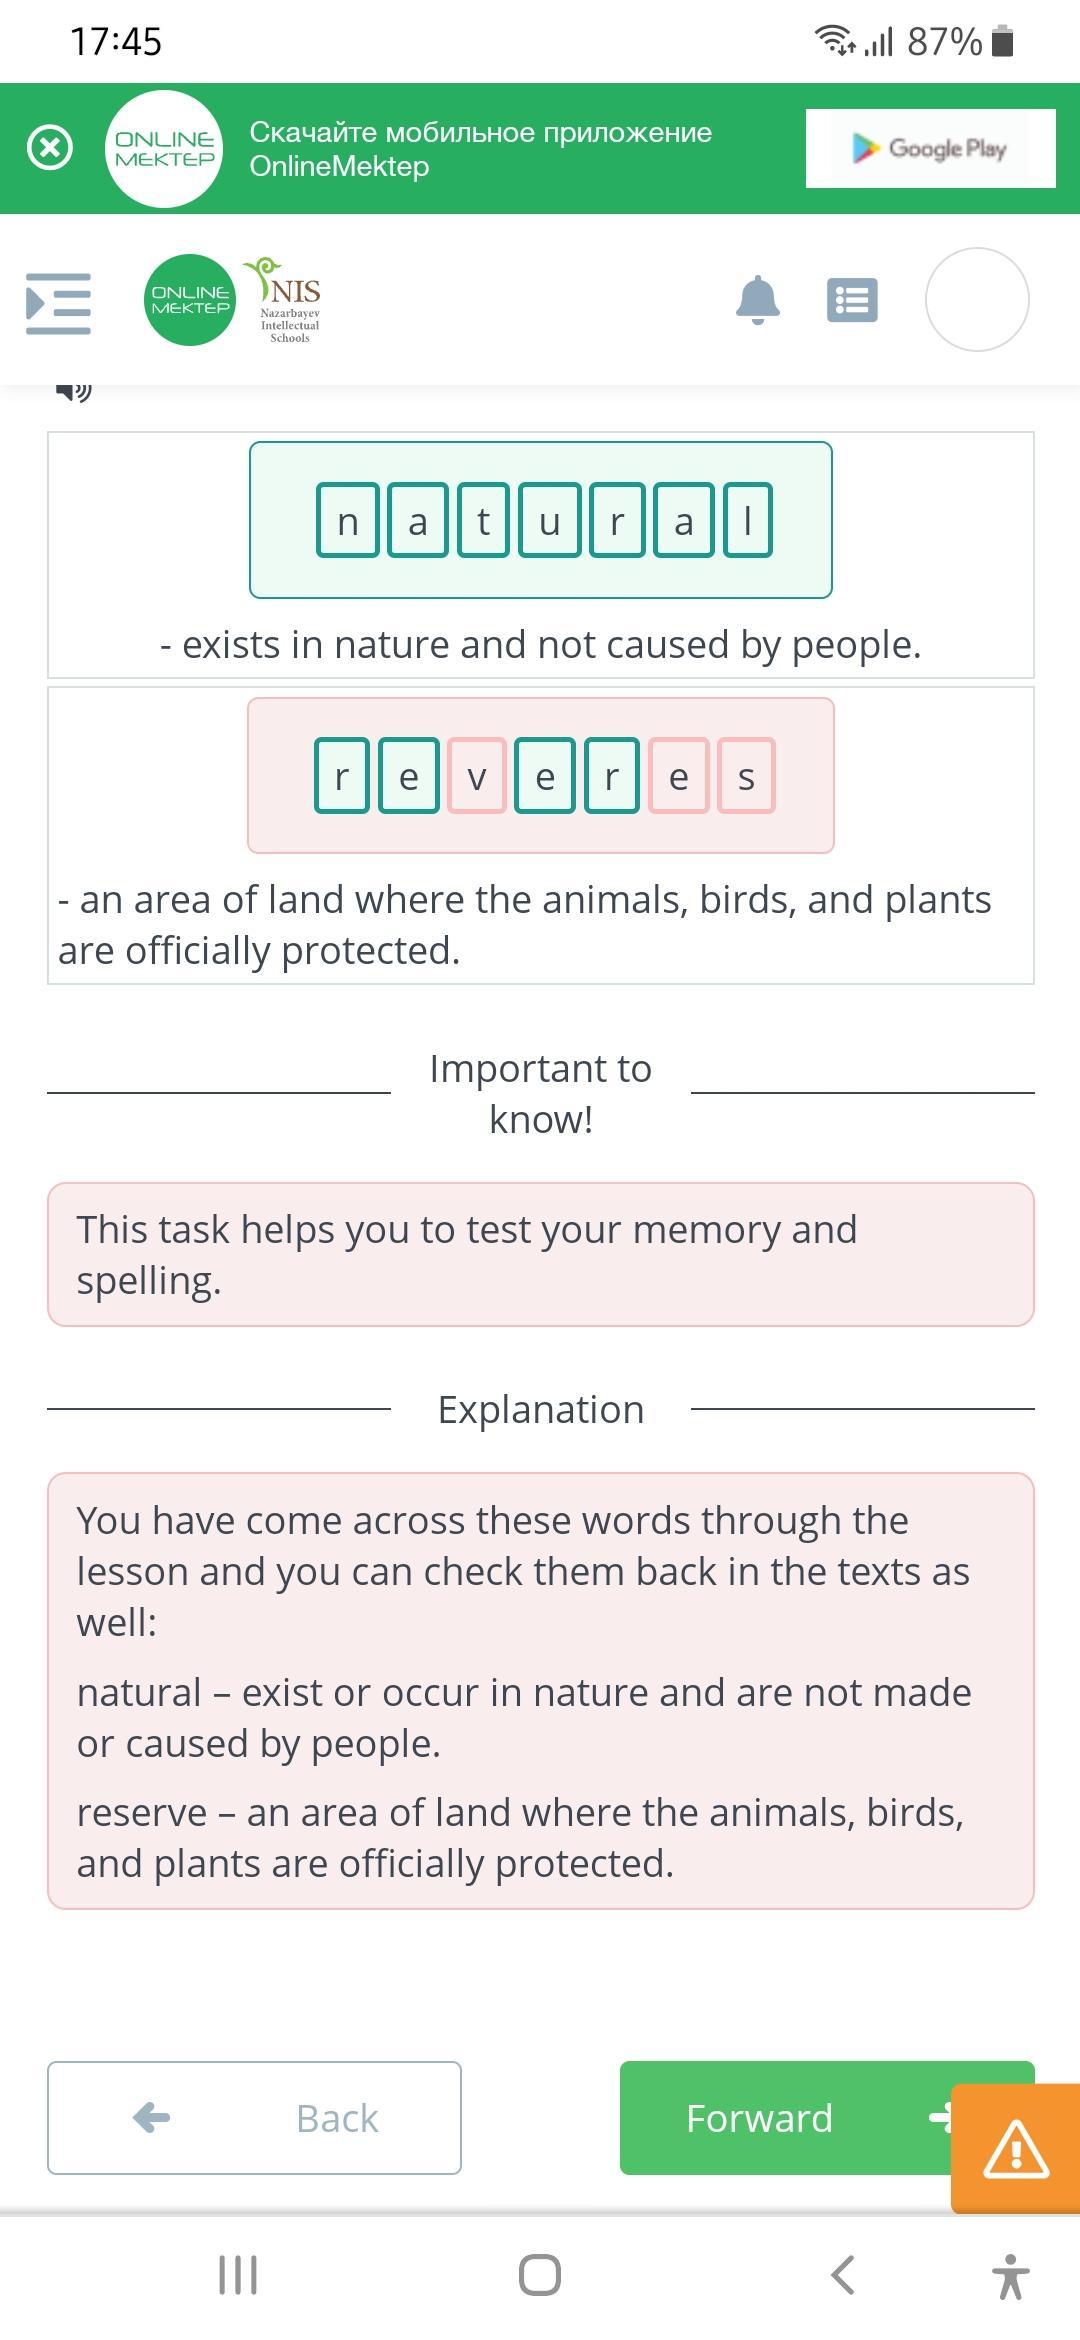Tap the orange warning report icon
The height and width of the screenshot is (2340, 1080).
point(1016,2148)
